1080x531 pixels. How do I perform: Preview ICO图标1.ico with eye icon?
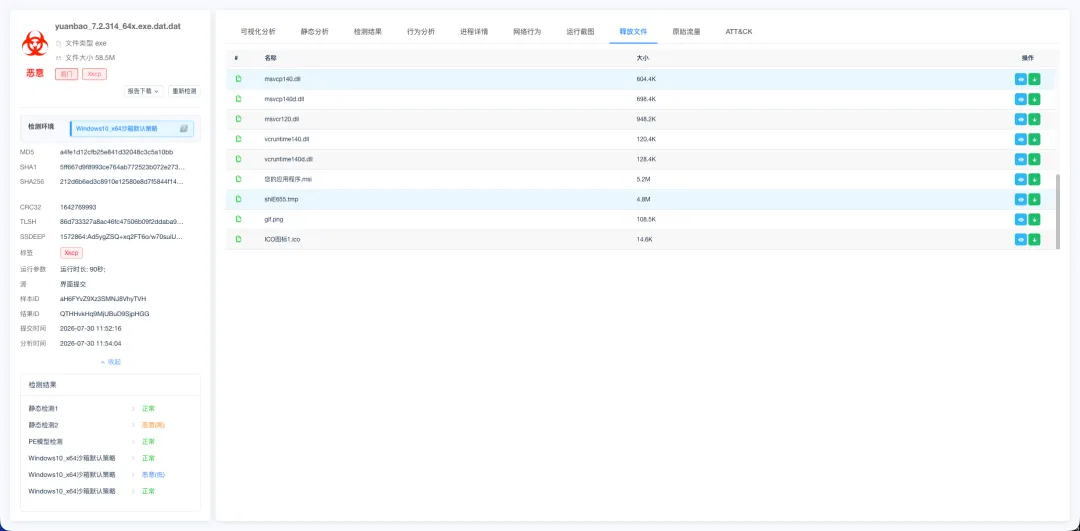[1021, 239]
